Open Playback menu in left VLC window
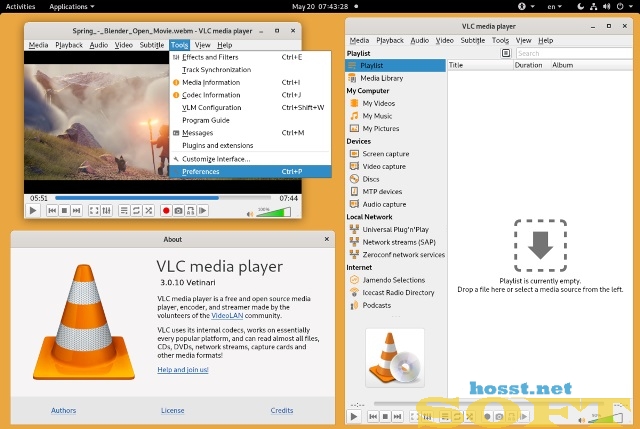Viewport: 640px width, 429px height. point(69,45)
